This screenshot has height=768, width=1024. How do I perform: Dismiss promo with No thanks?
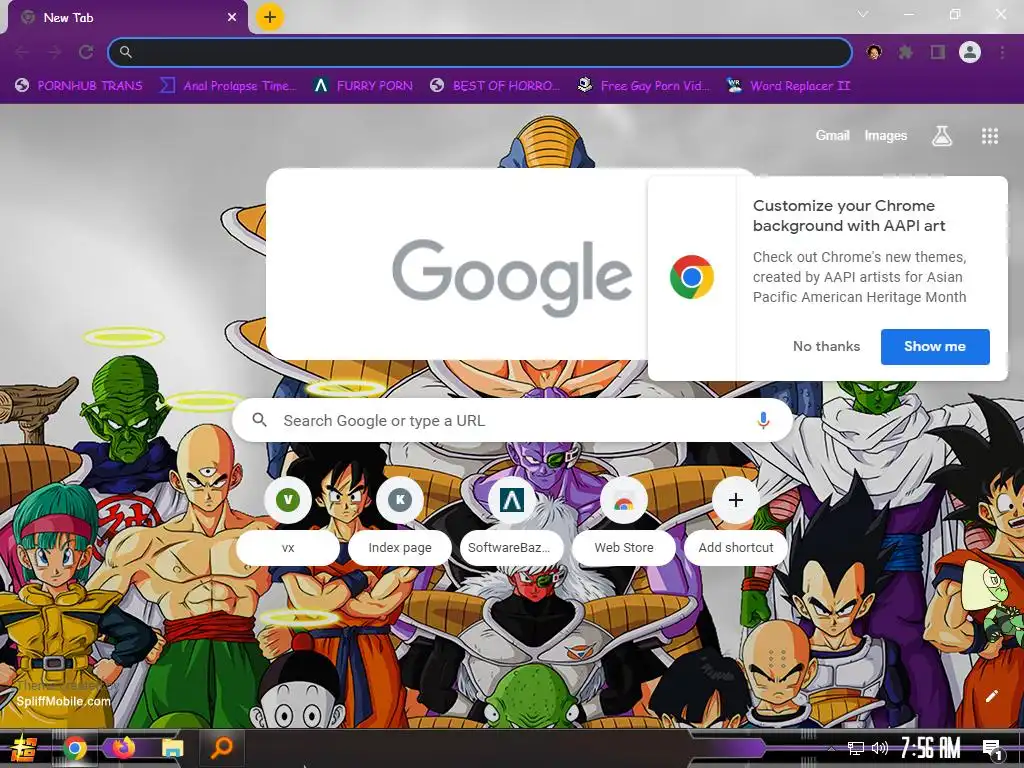pyautogui.click(x=826, y=346)
